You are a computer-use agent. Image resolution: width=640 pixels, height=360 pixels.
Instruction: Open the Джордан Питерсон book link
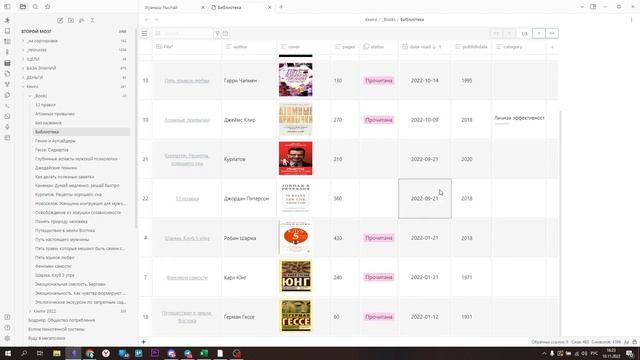click(187, 199)
